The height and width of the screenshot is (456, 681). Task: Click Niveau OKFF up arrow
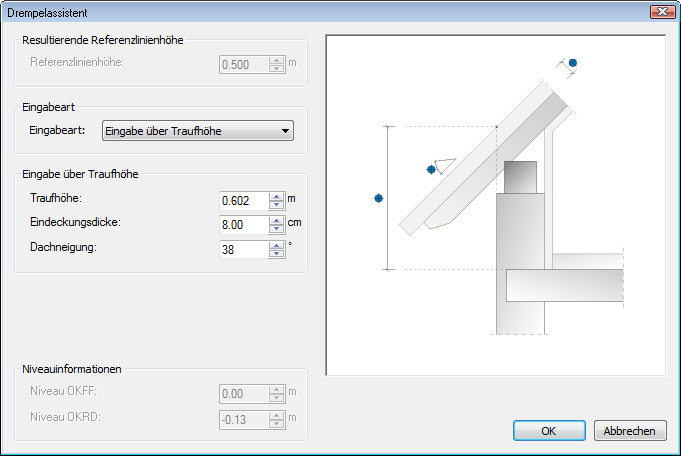[x=276, y=390]
